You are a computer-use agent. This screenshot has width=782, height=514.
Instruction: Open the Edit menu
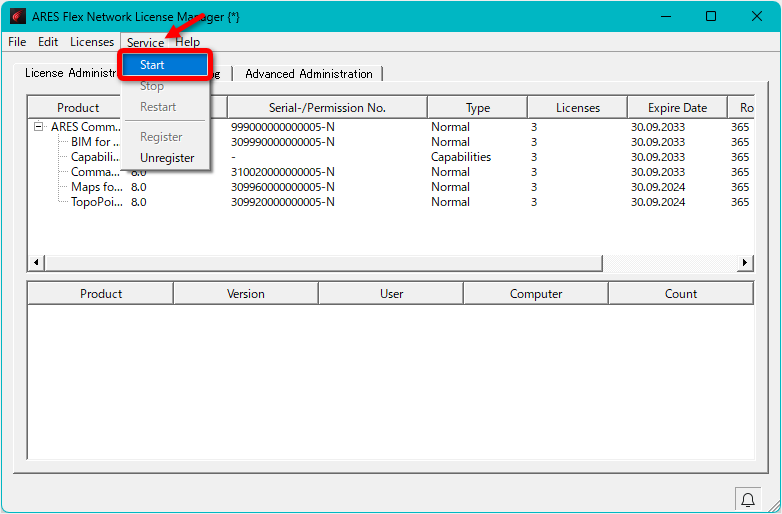point(48,42)
